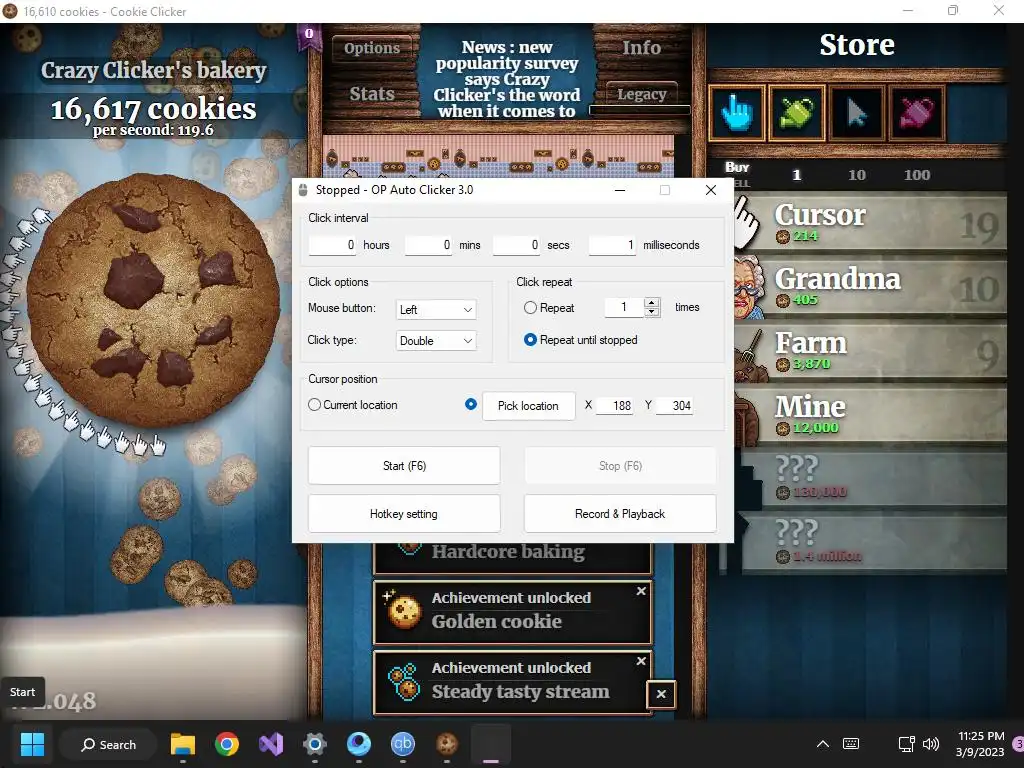
Task: Buy the green watering can upgrade
Action: pyautogui.click(x=797, y=113)
